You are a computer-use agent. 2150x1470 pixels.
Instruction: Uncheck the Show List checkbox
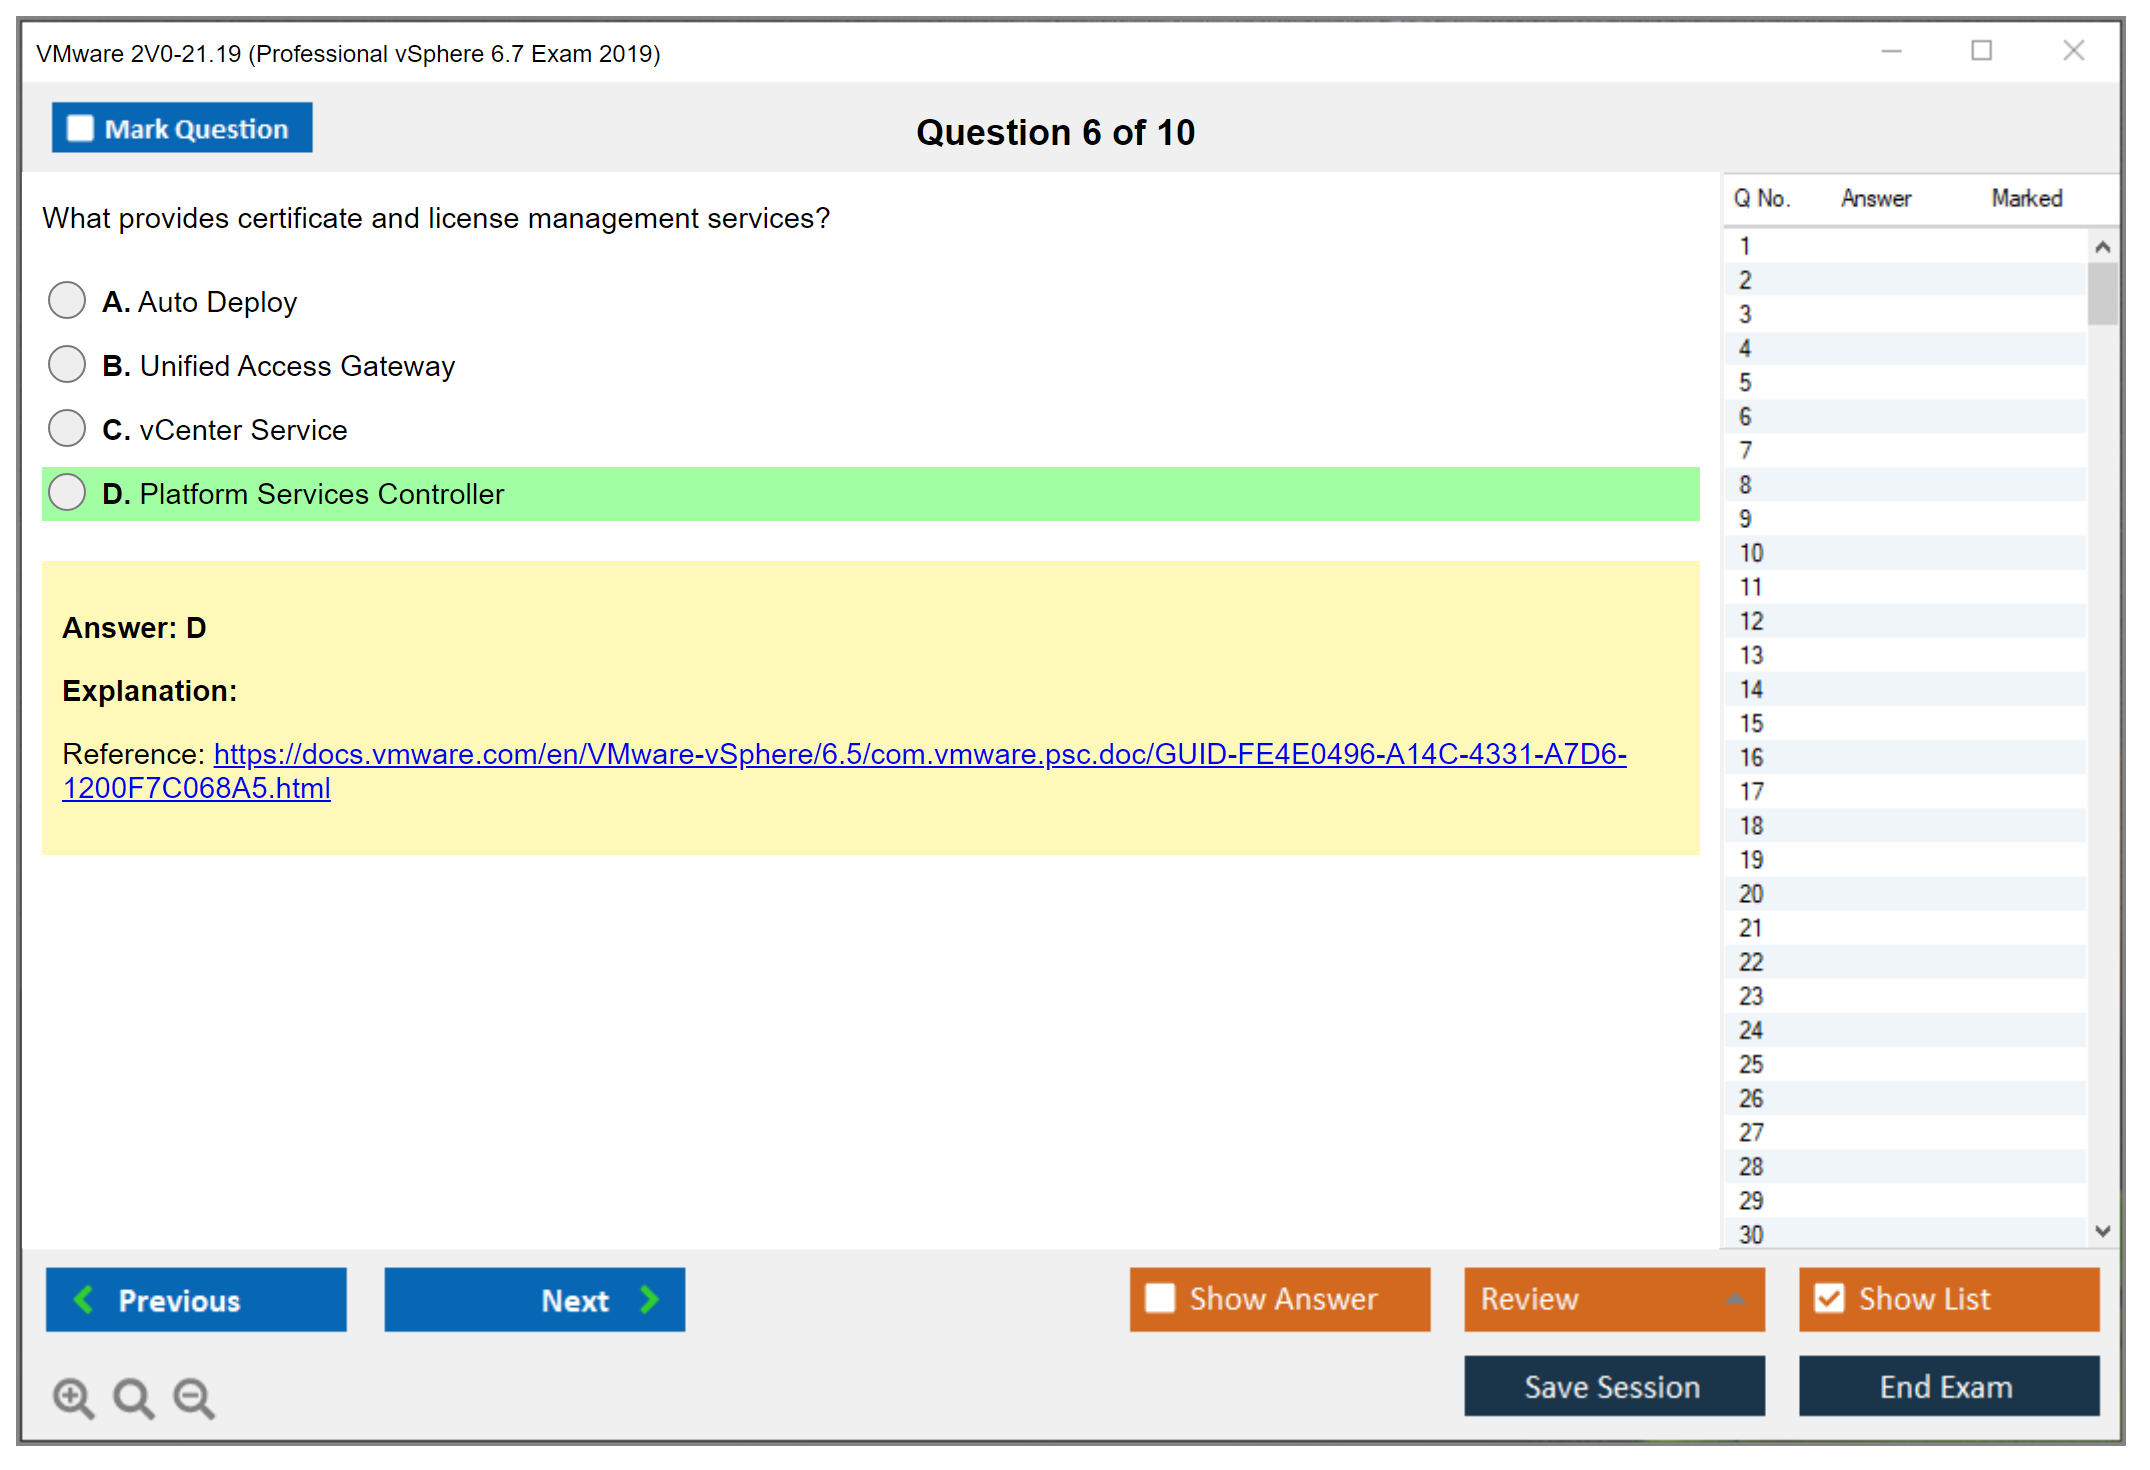tap(1829, 1298)
